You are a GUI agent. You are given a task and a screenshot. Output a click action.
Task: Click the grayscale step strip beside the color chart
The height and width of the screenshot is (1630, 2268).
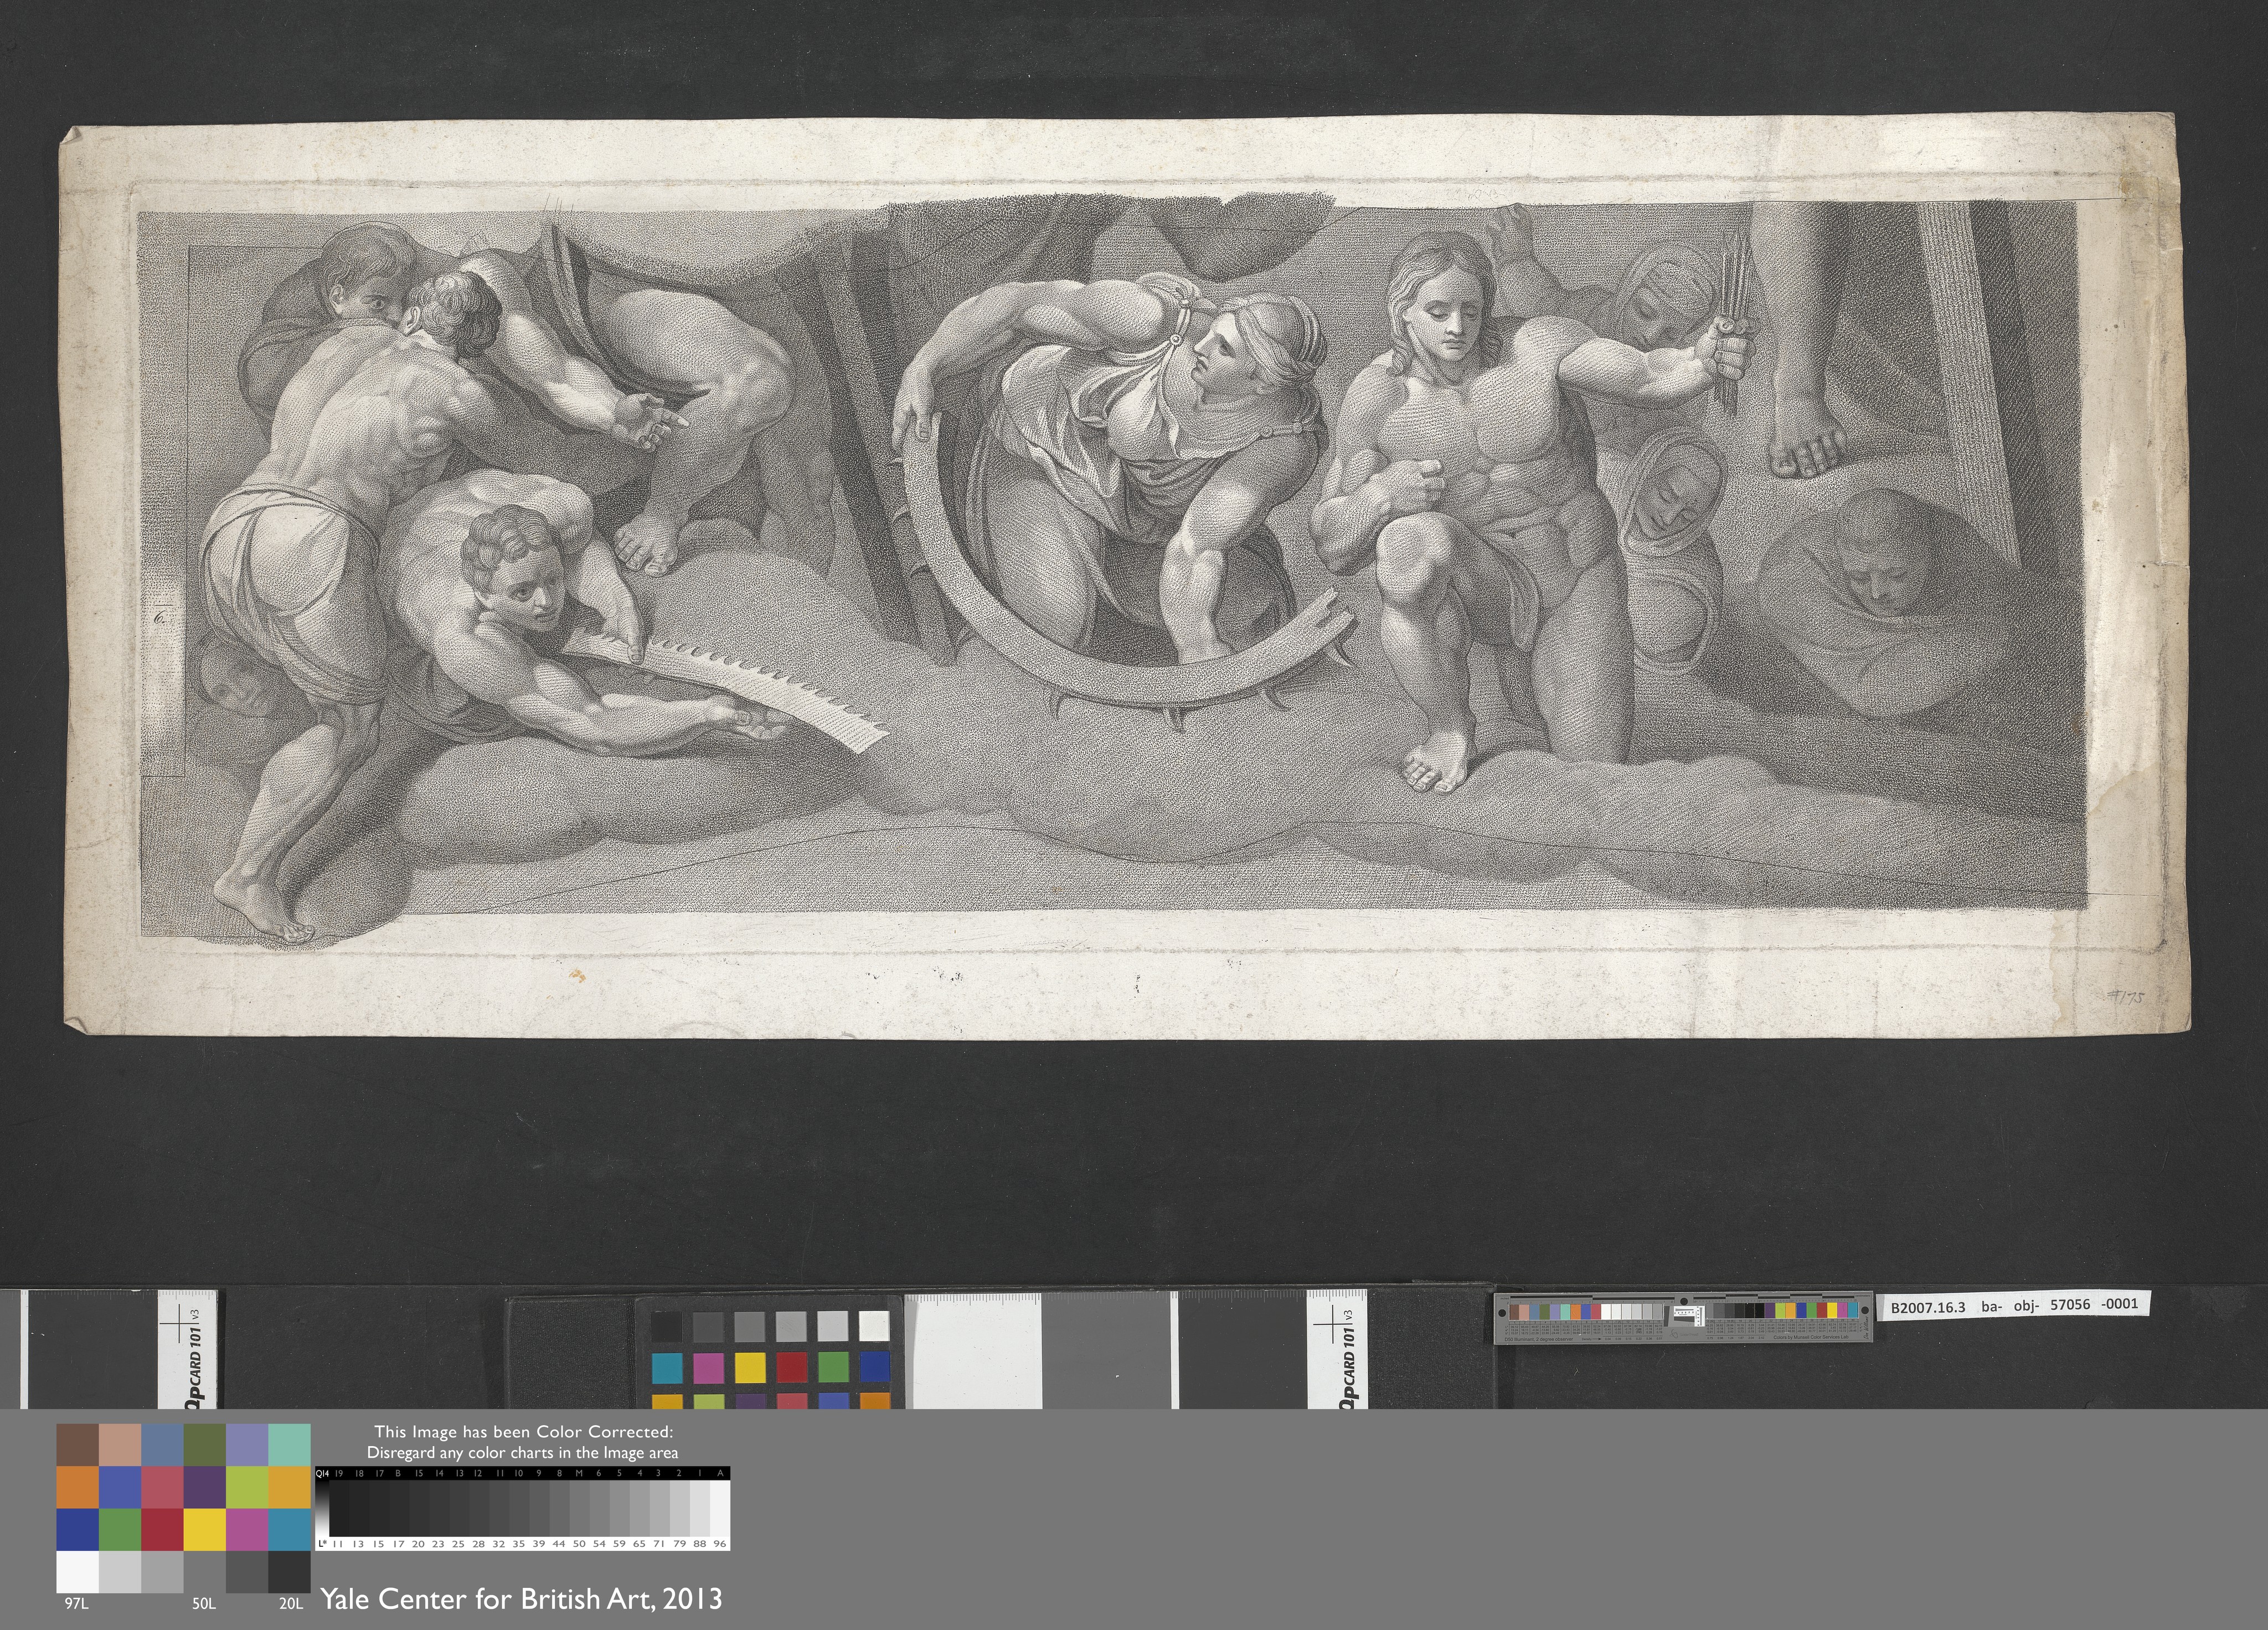(x=522, y=1509)
